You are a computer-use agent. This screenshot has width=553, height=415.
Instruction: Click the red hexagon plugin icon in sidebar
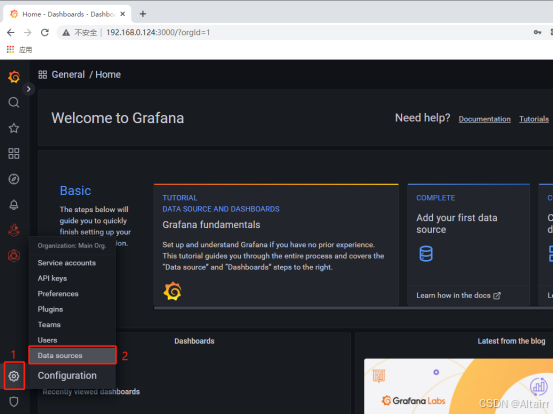click(x=14, y=256)
